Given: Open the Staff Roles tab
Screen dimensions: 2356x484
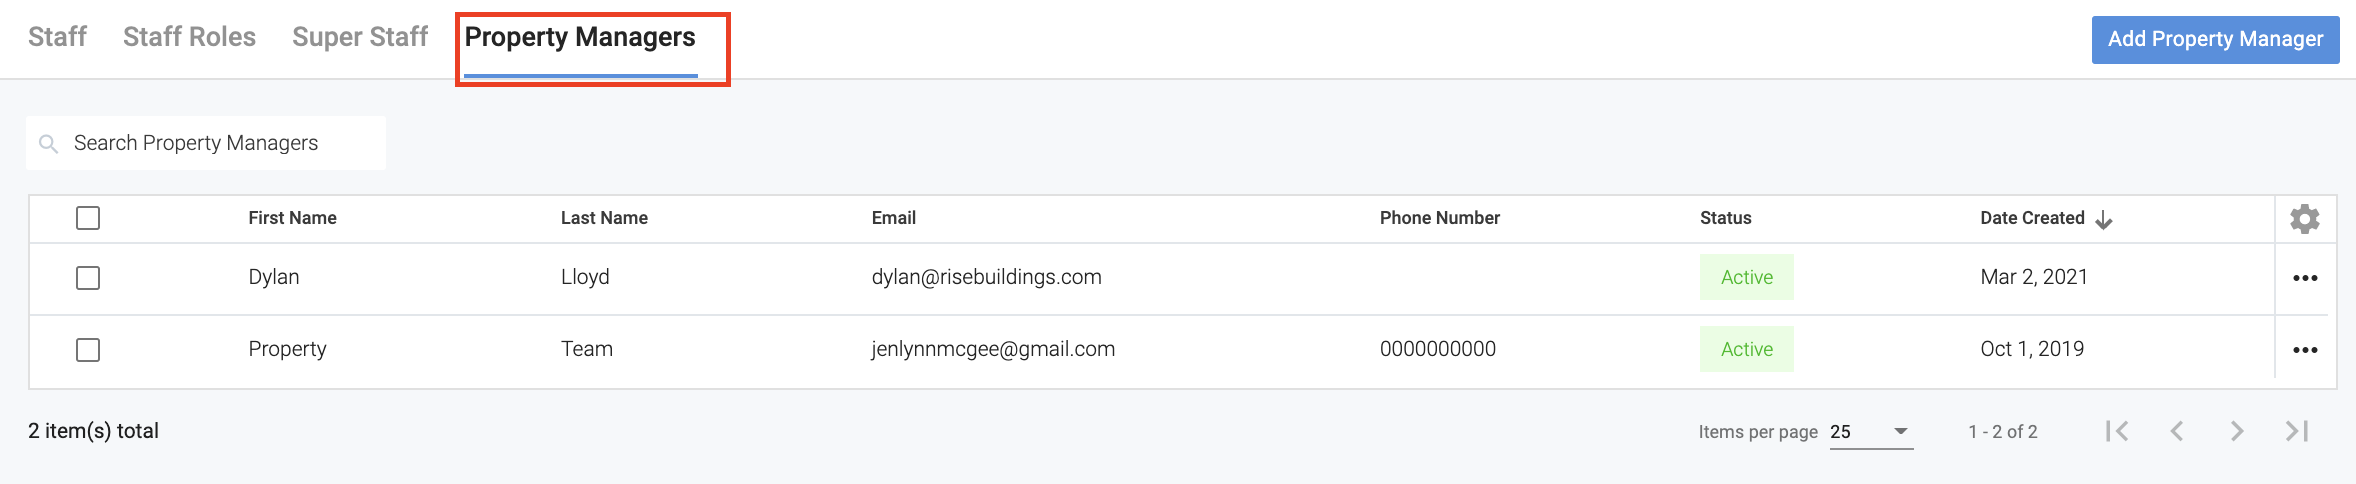Looking at the screenshot, I should (x=189, y=37).
